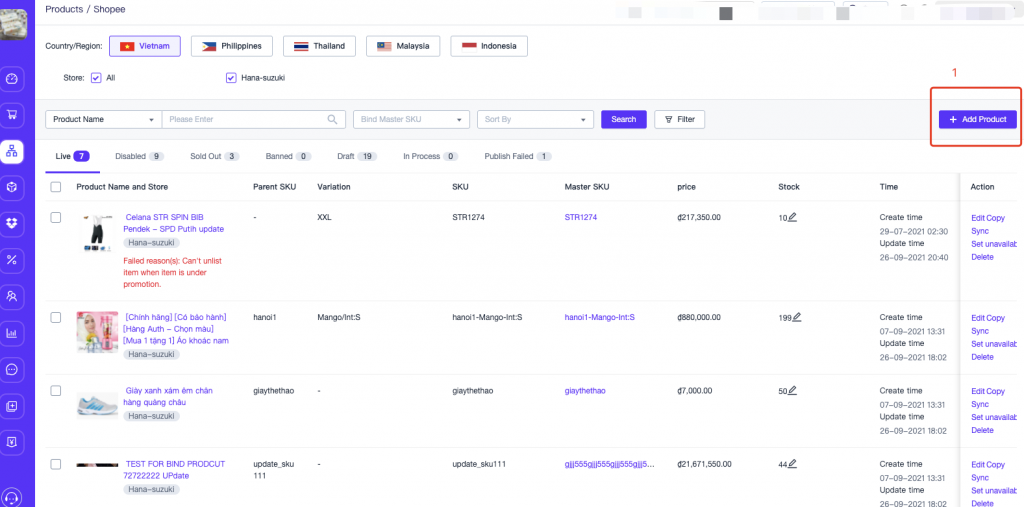The height and width of the screenshot is (507, 1024).
Task: Open the Product Name search type dropdown
Action: click(104, 120)
